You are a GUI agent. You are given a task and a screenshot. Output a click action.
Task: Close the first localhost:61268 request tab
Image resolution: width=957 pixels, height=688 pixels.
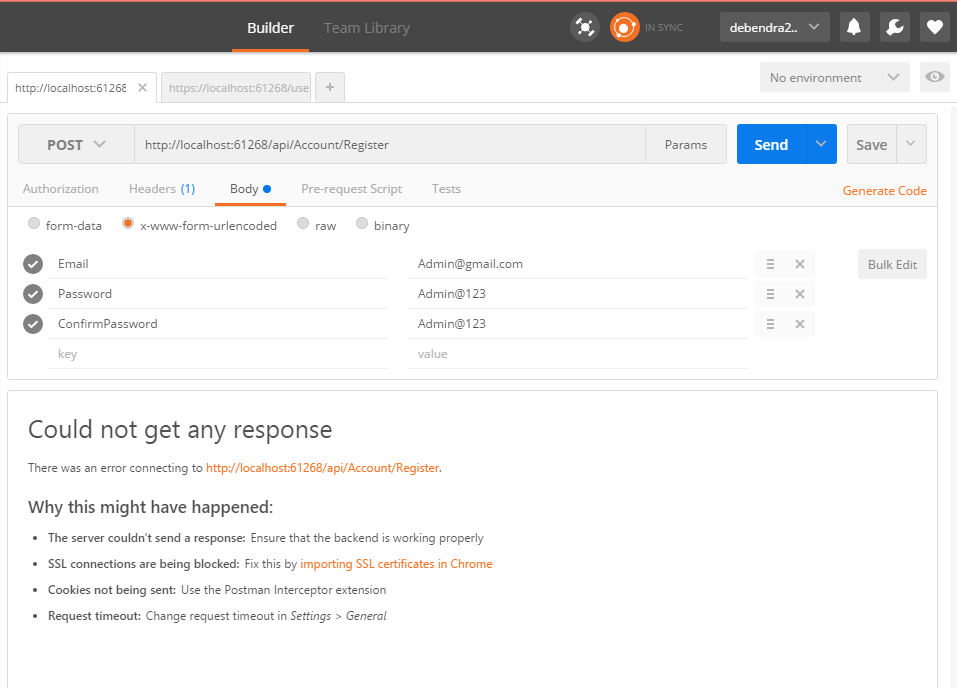pyautogui.click(x=142, y=88)
